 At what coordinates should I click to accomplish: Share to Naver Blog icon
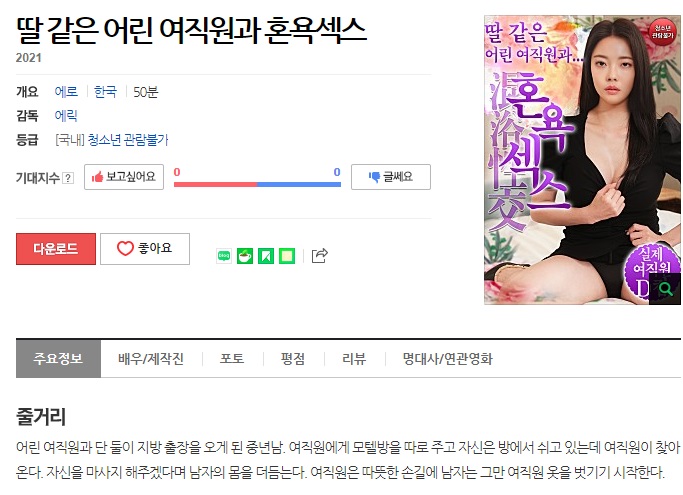point(224,256)
